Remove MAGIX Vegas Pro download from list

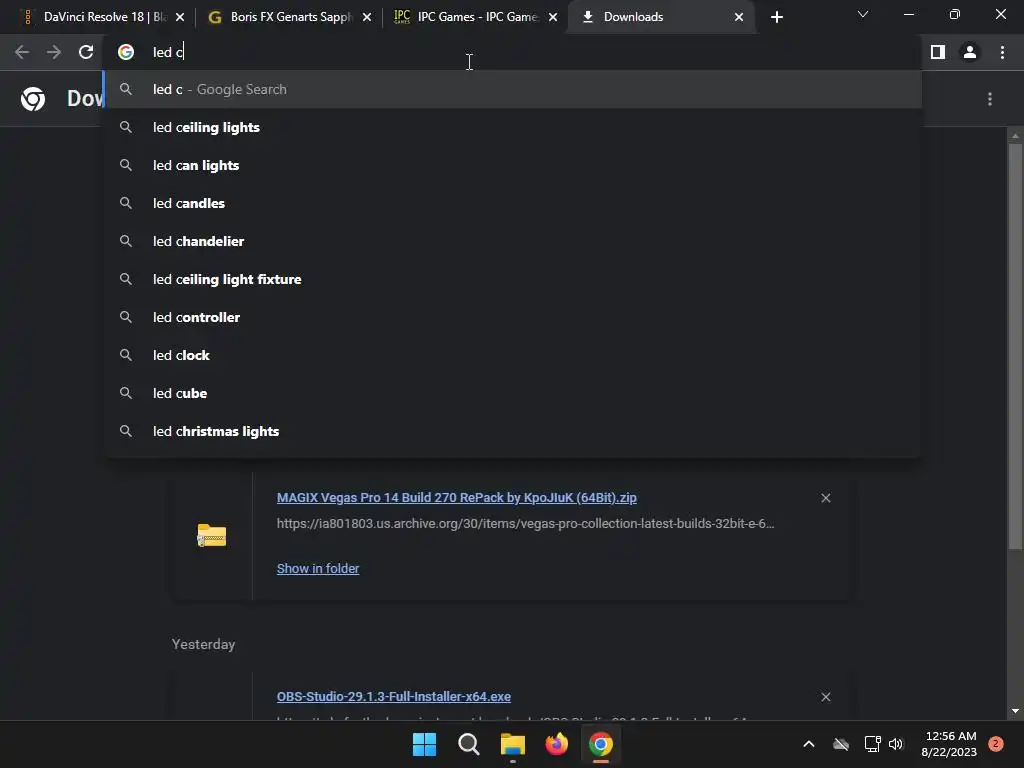tap(825, 498)
